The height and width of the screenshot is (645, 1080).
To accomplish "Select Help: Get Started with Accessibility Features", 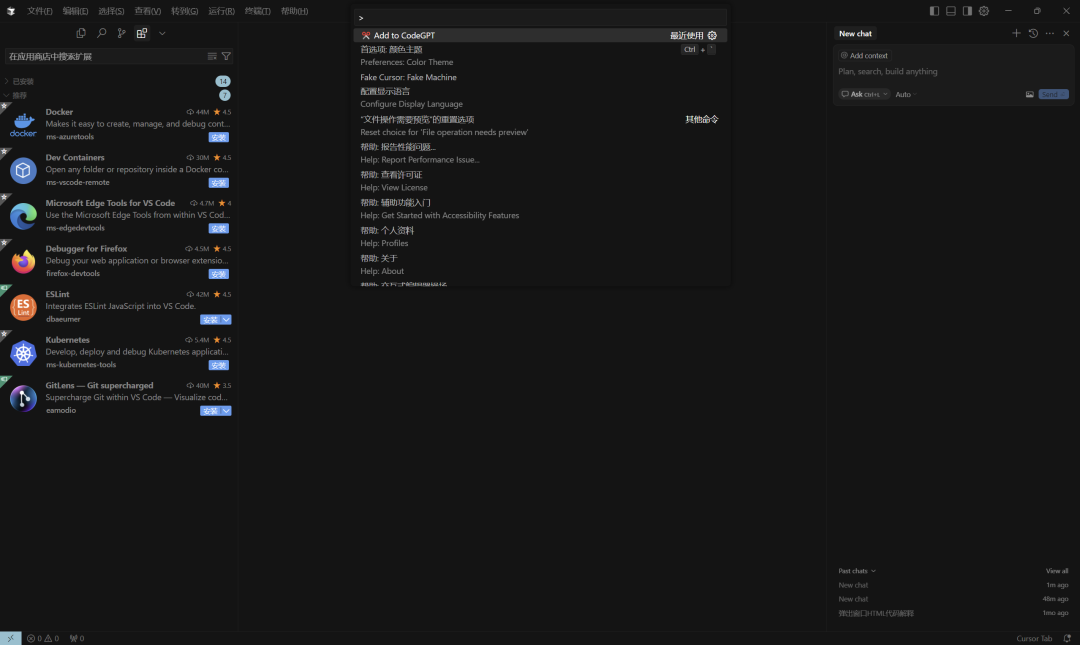I will (540, 209).
